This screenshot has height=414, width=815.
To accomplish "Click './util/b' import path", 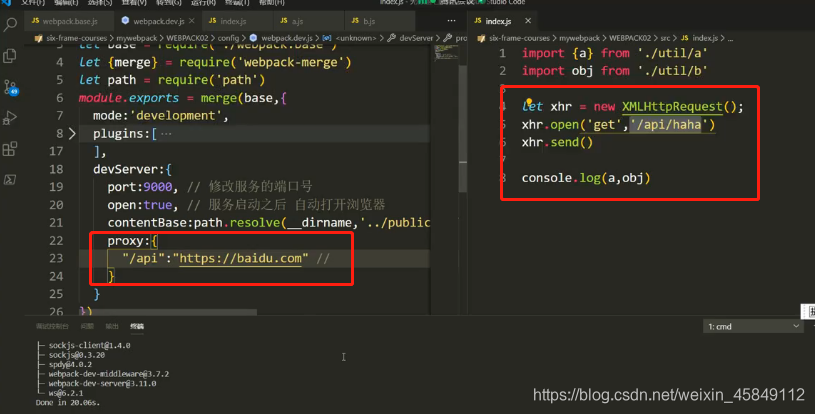I will [672, 71].
